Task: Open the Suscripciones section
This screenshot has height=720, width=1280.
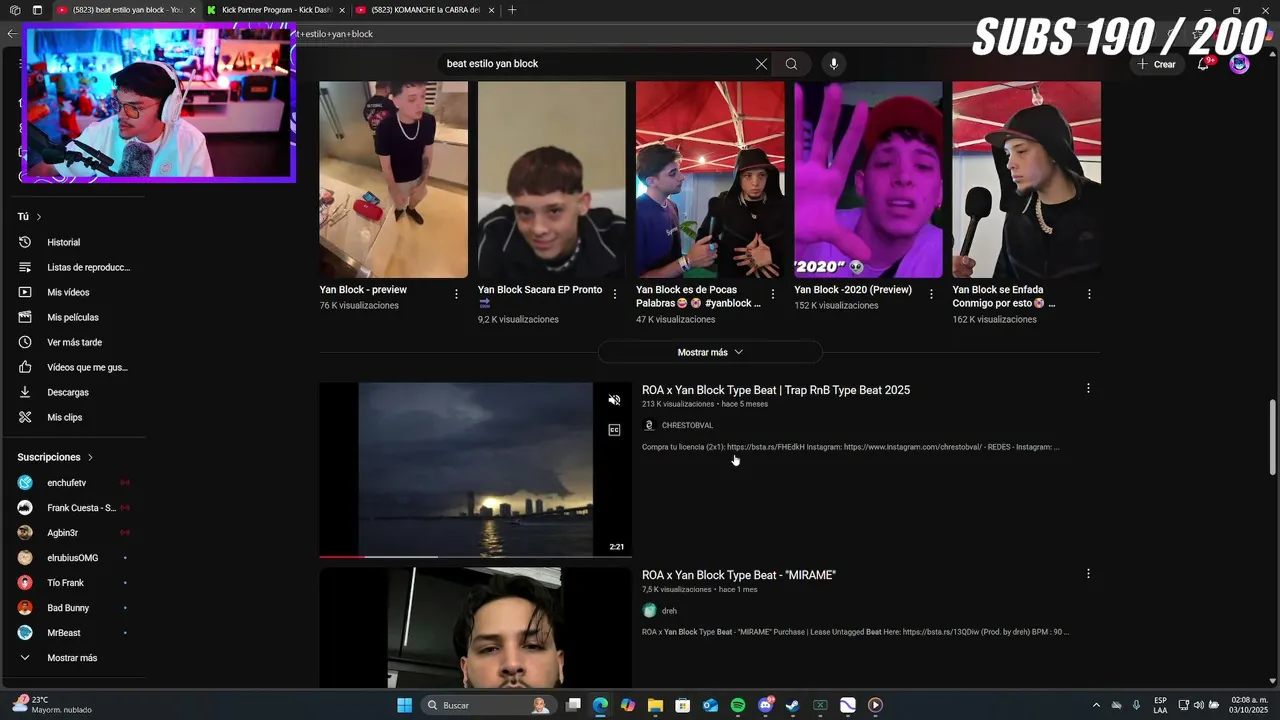Action: tap(55, 457)
